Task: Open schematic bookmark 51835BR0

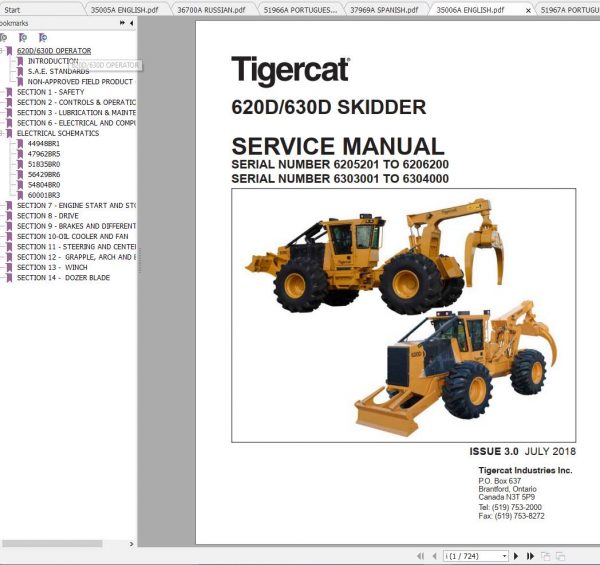Action: click(44, 164)
